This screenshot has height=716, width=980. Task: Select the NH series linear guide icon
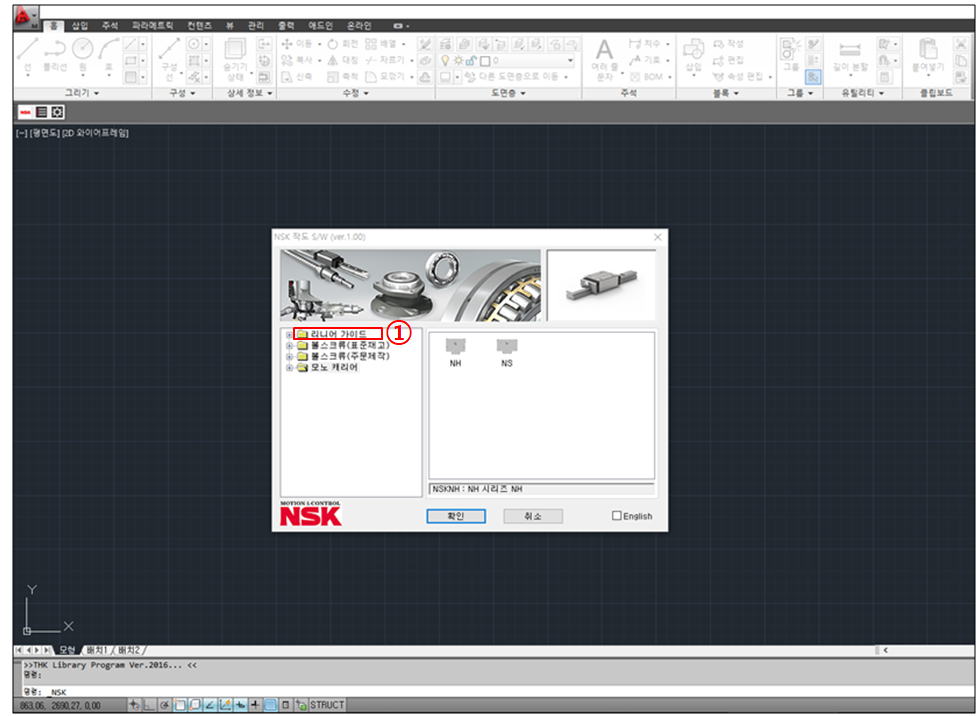click(x=455, y=346)
